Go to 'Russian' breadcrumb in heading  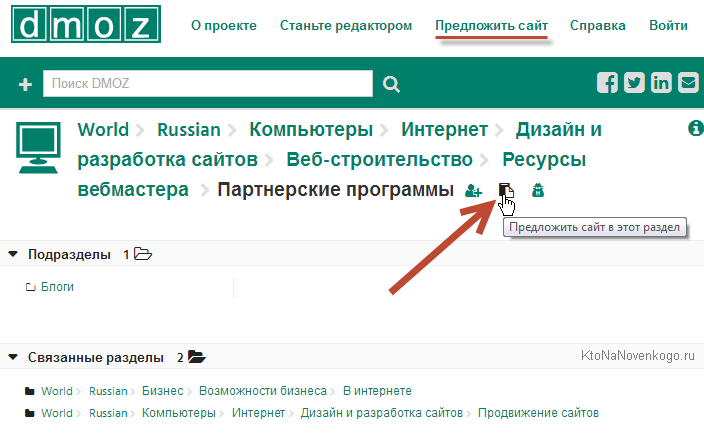(x=189, y=130)
